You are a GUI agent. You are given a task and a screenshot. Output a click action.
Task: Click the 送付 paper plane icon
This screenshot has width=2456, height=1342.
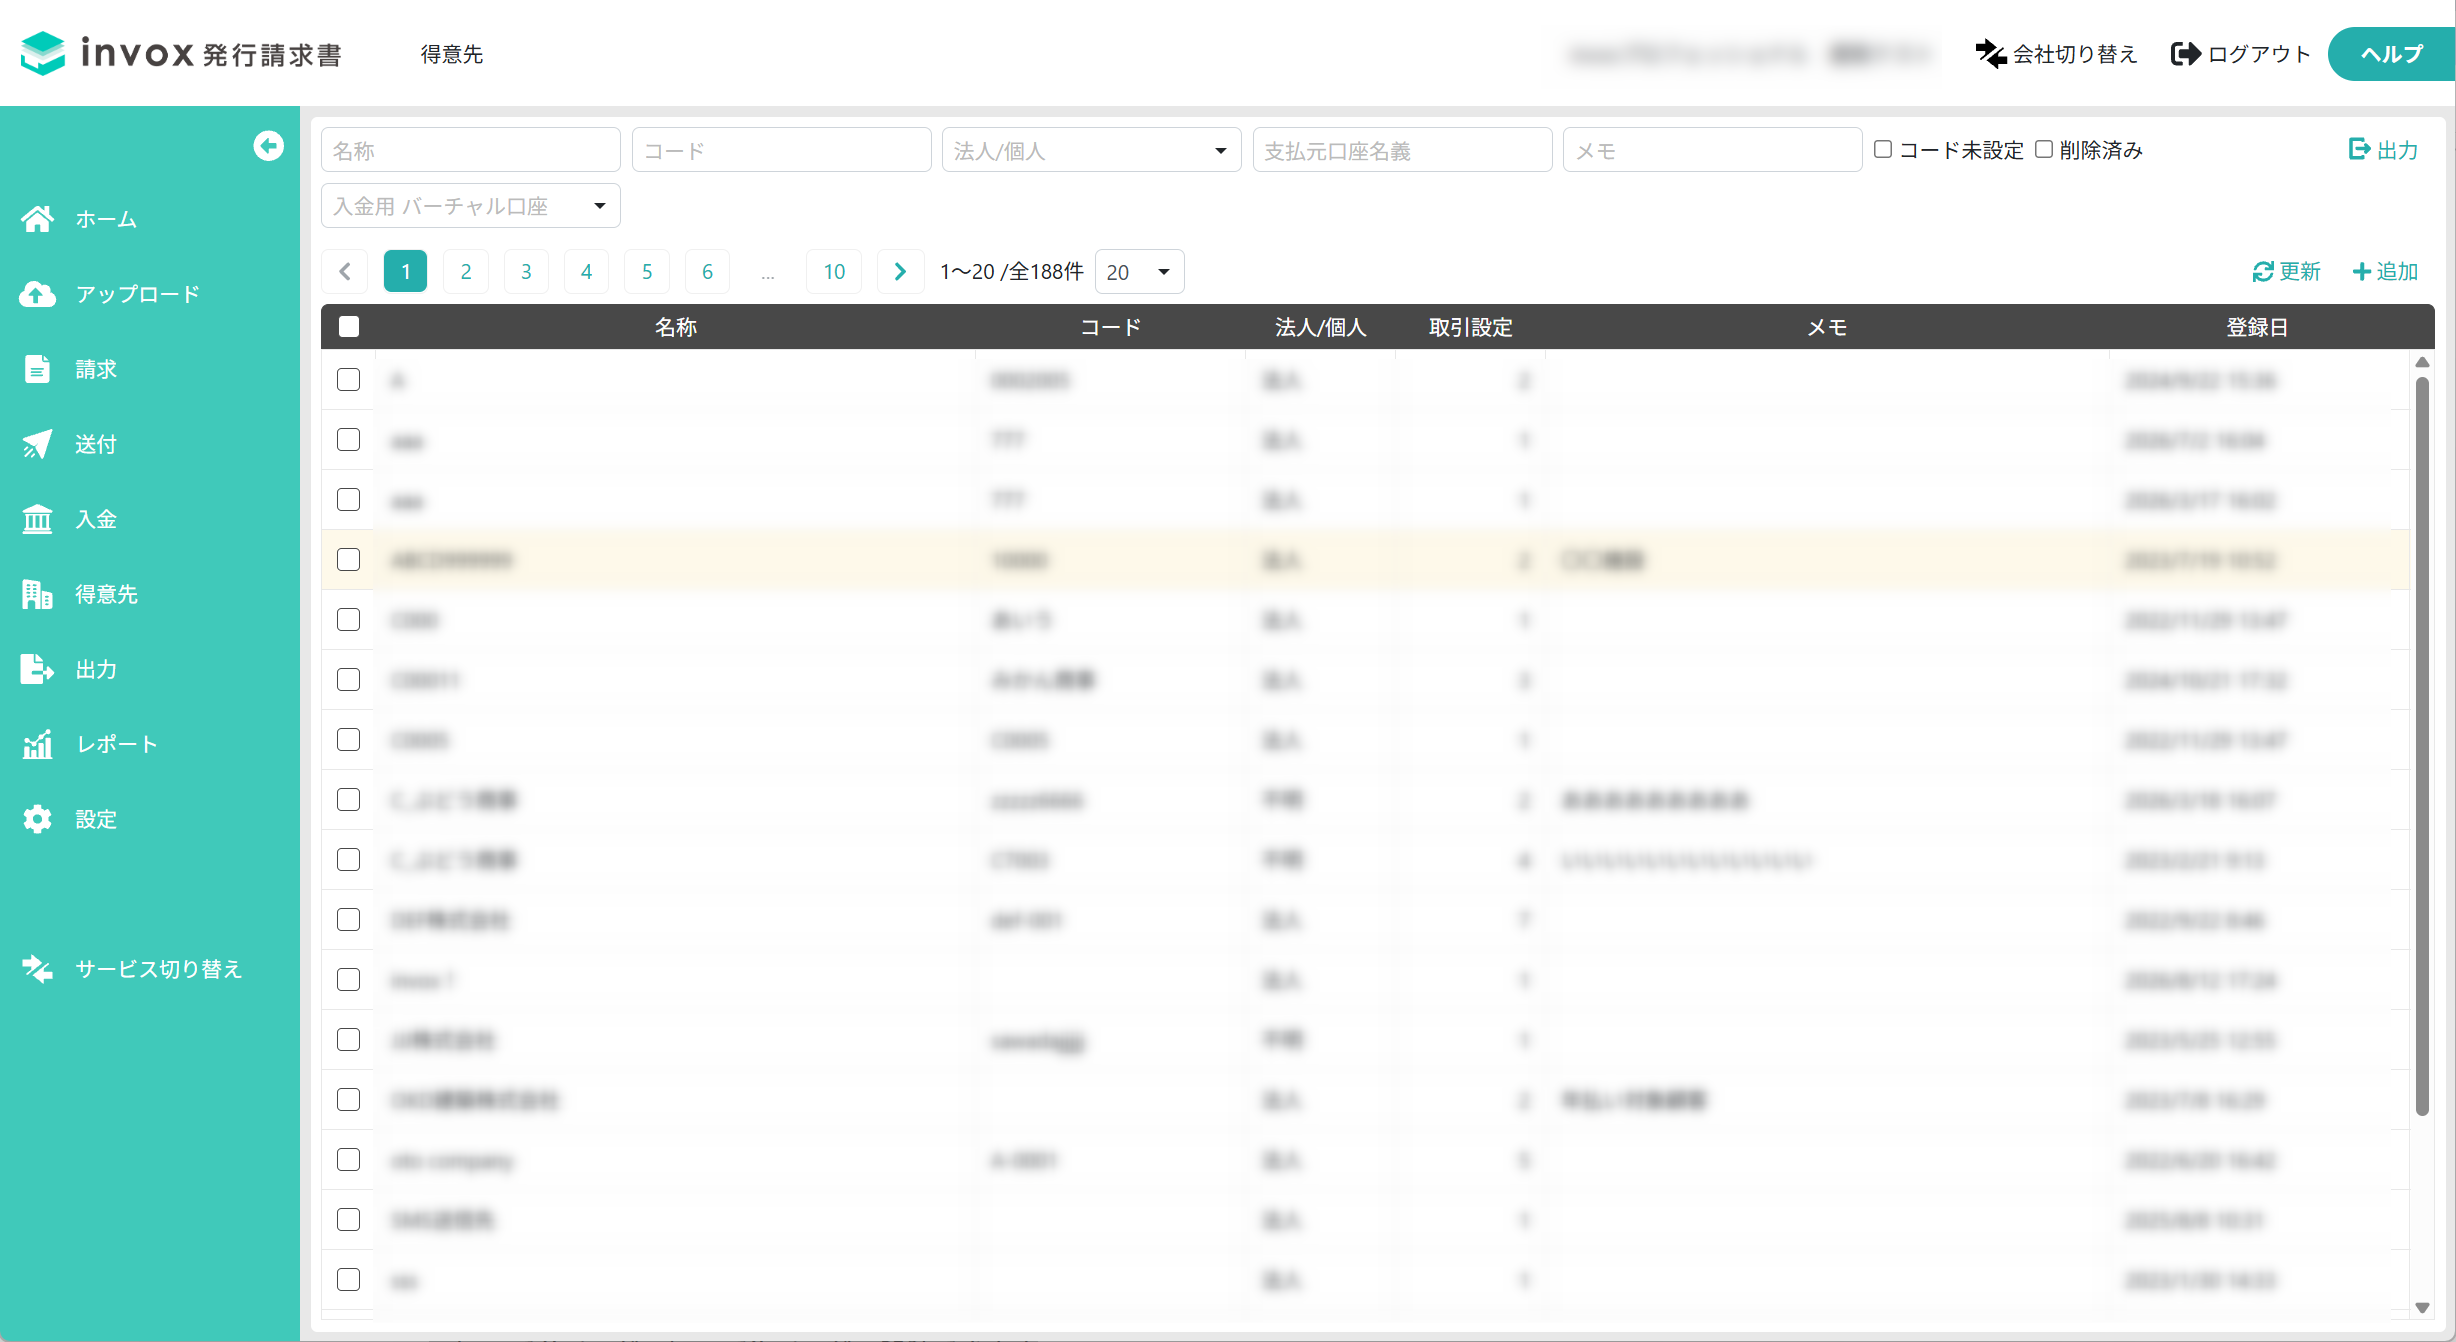click(x=38, y=444)
